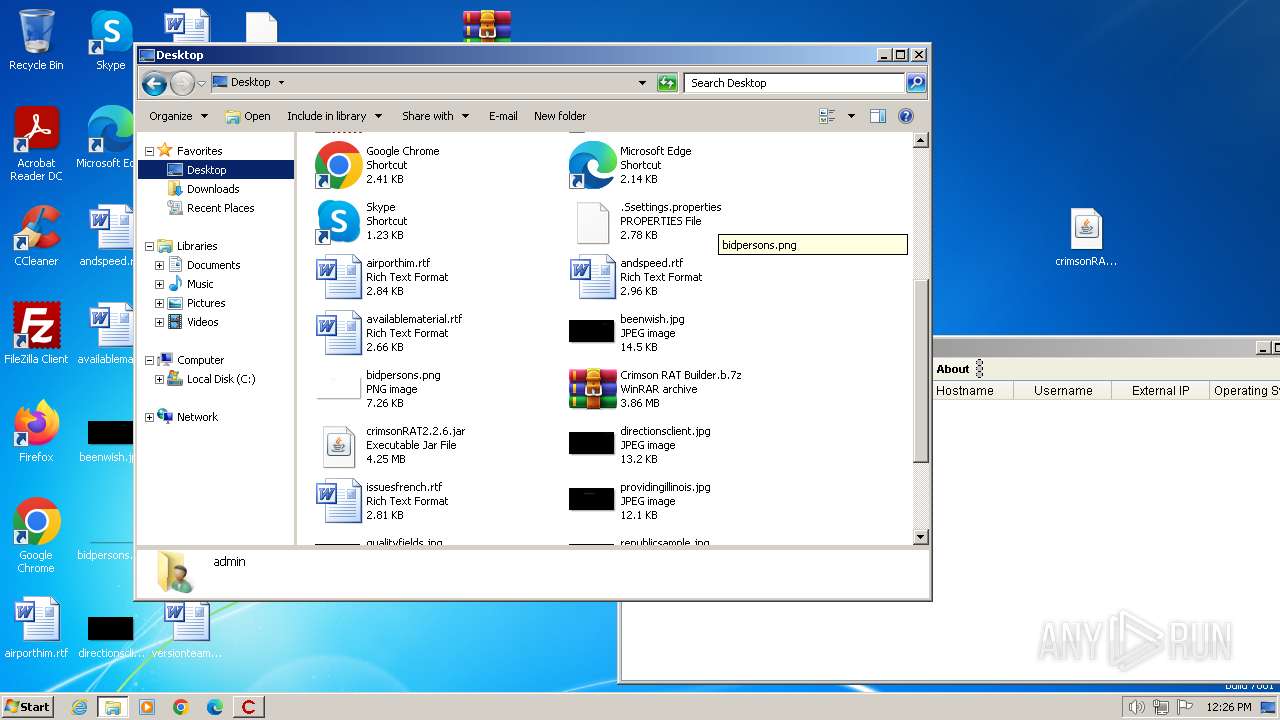Open recent pages dropdown beside Forward button
Screen dimensions: 1280x720
point(201,83)
